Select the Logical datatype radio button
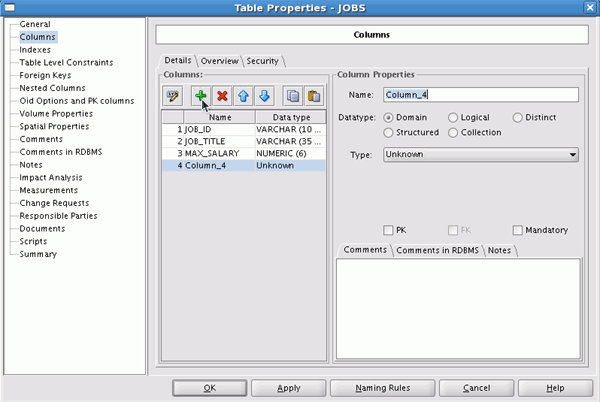600x402 pixels. [453, 118]
